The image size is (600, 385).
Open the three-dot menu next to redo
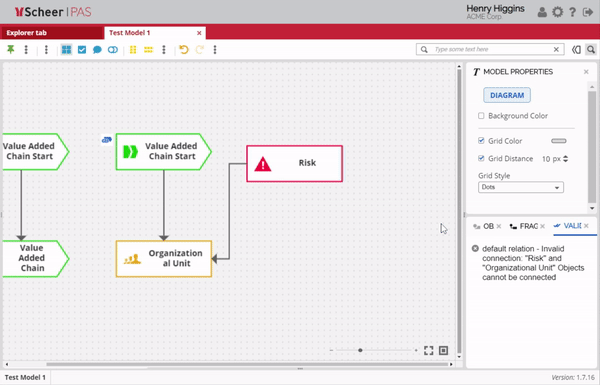215,49
